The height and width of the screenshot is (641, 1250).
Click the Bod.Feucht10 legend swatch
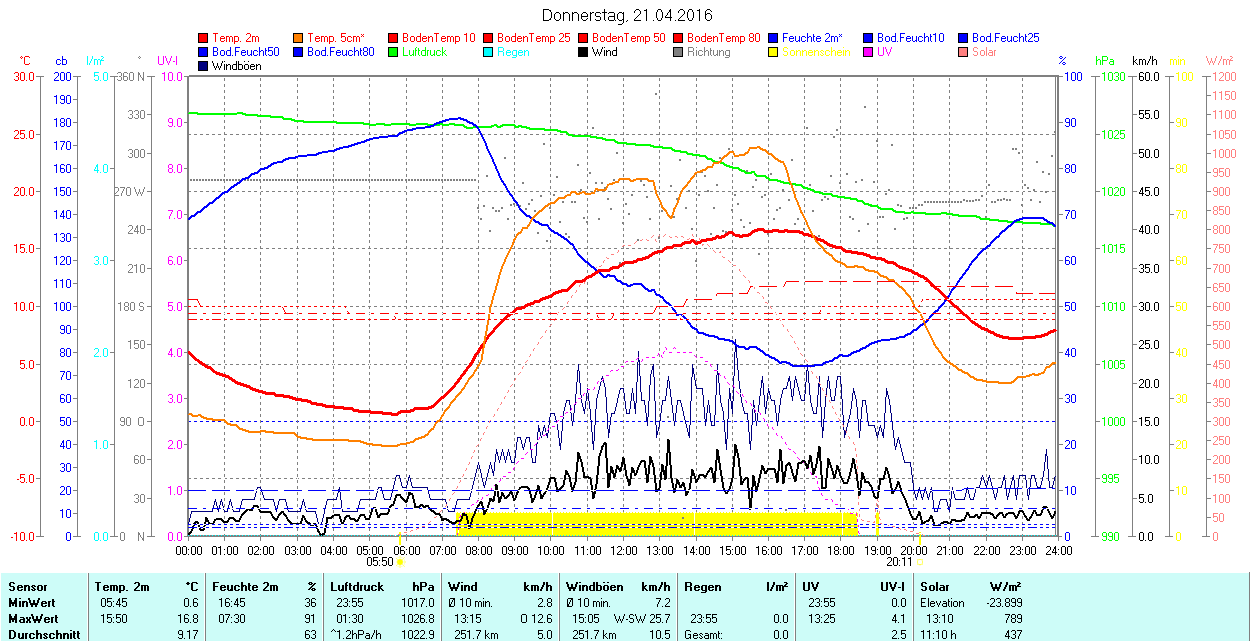[x=868, y=38]
